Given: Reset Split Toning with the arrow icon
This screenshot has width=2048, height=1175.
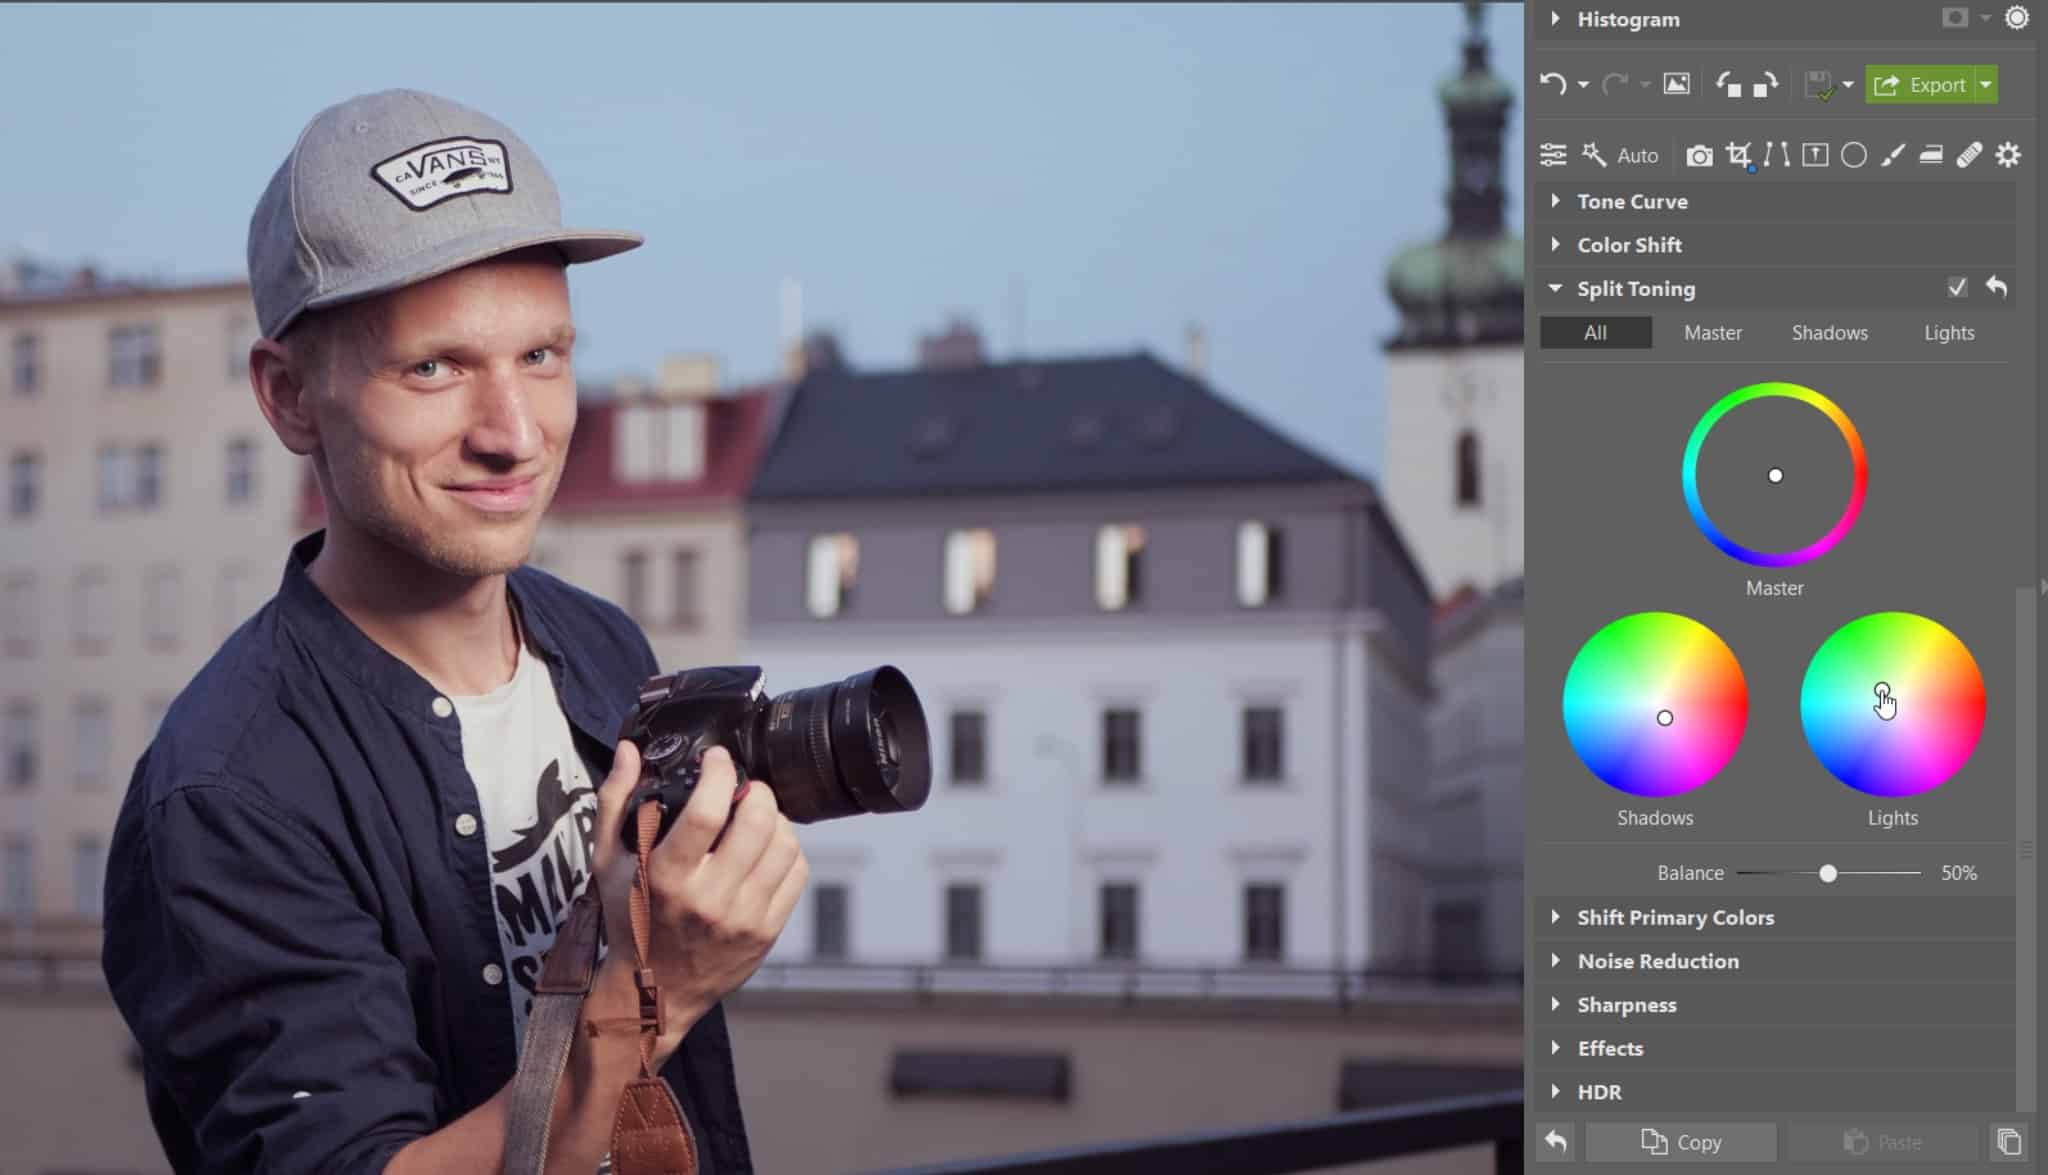Looking at the screenshot, I should click(1996, 288).
